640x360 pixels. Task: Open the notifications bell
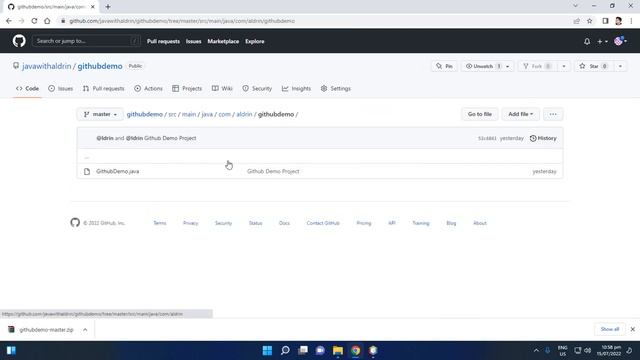point(587,41)
